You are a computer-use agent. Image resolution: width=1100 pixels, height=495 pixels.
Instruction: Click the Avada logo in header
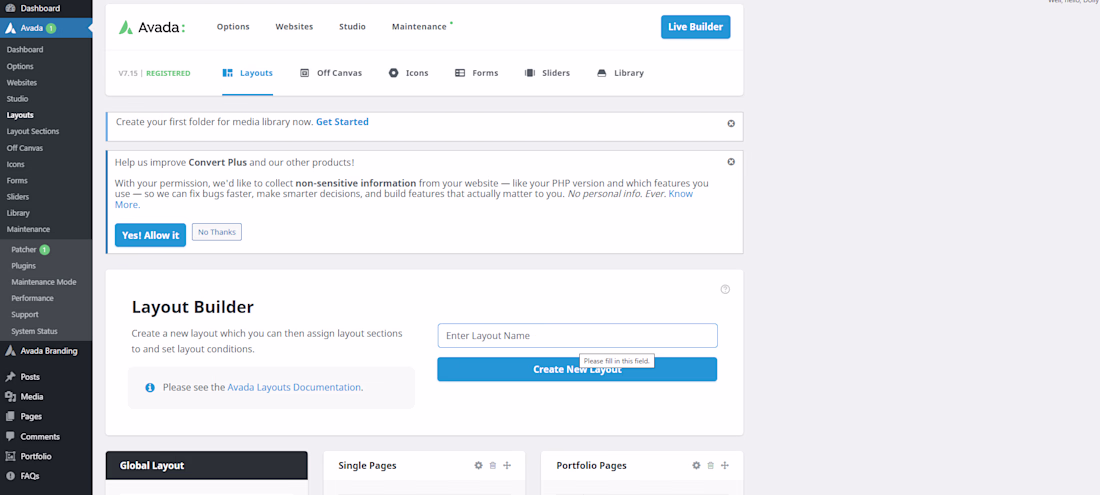click(152, 27)
